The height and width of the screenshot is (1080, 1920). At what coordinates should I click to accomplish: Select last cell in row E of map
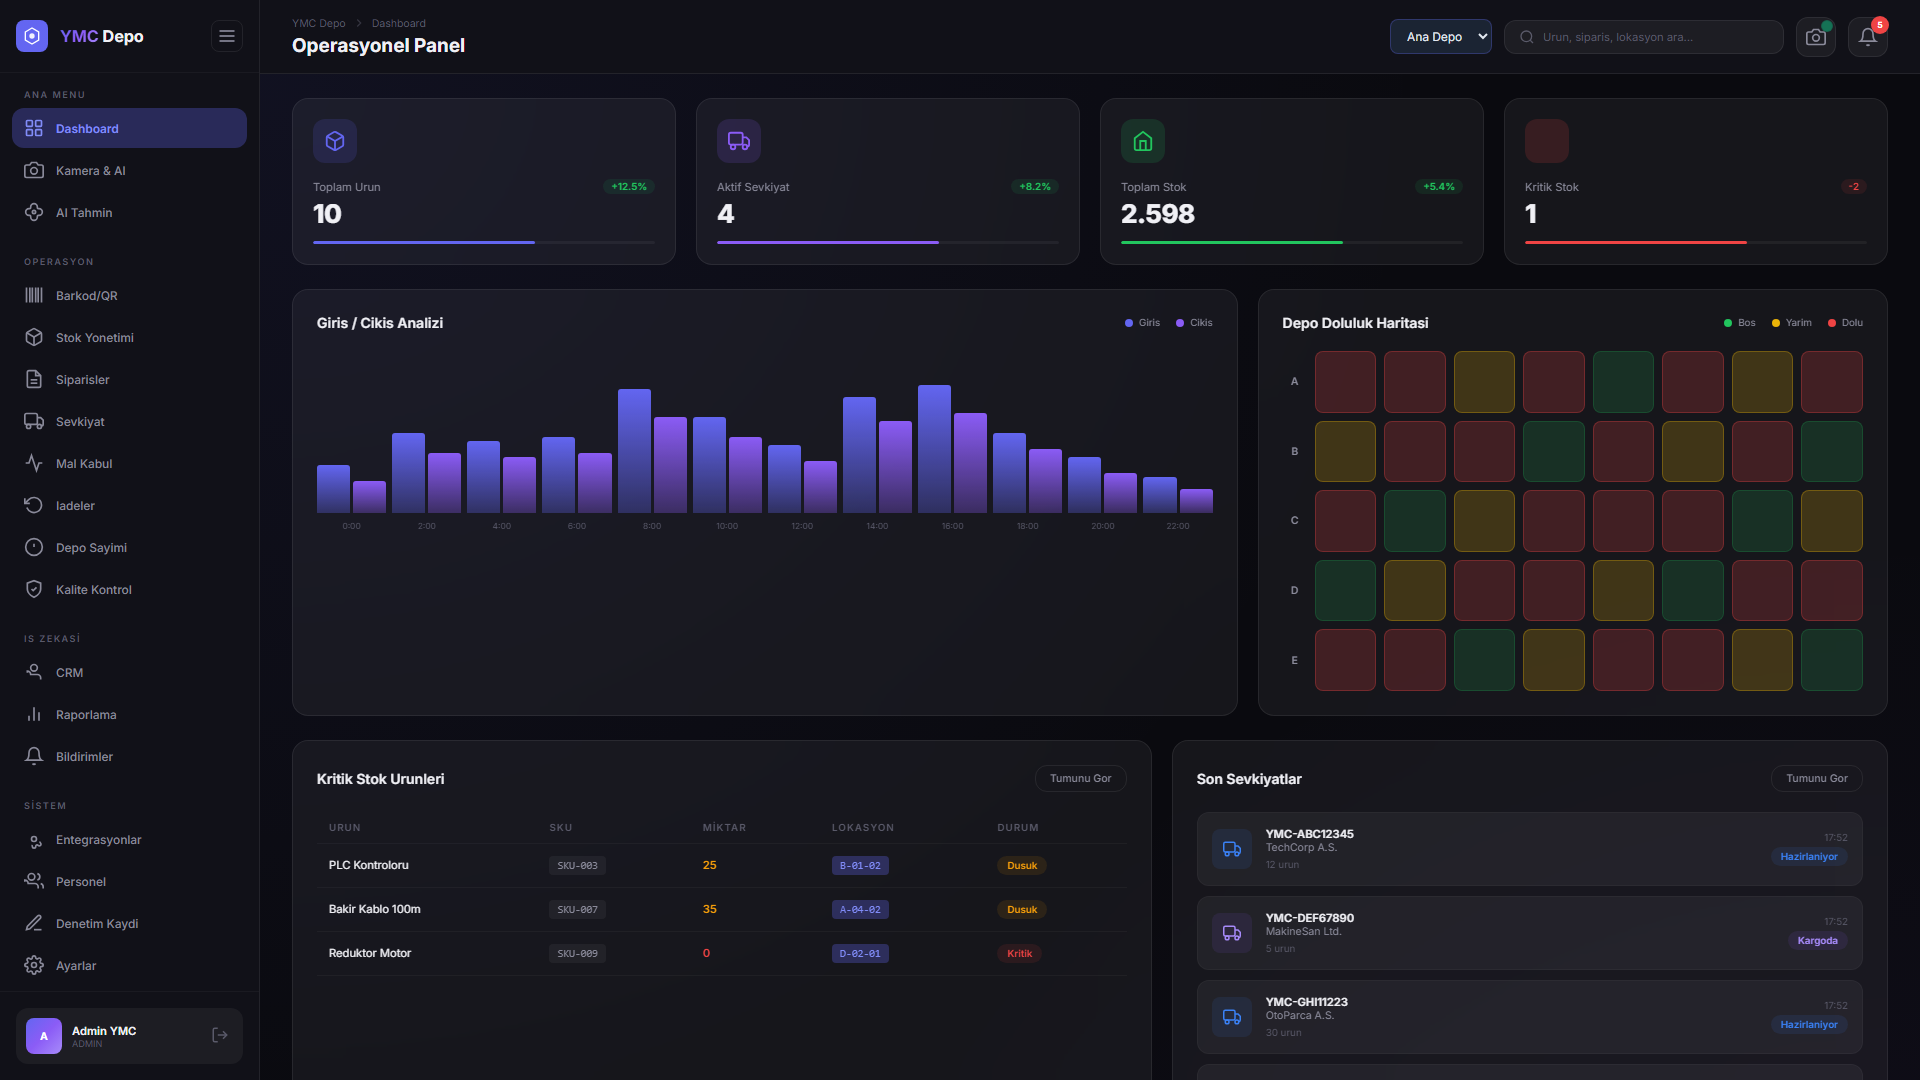tap(1832, 660)
